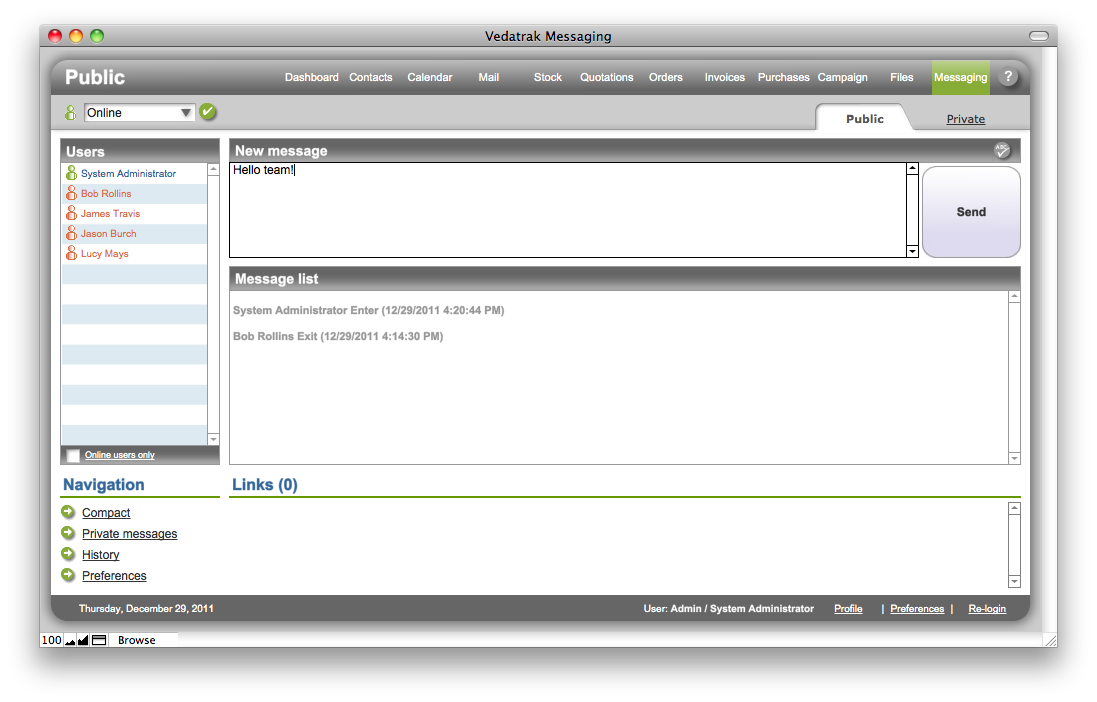Click down arrow of Users list scrollbar
This screenshot has height=702, width=1097.
point(213,439)
